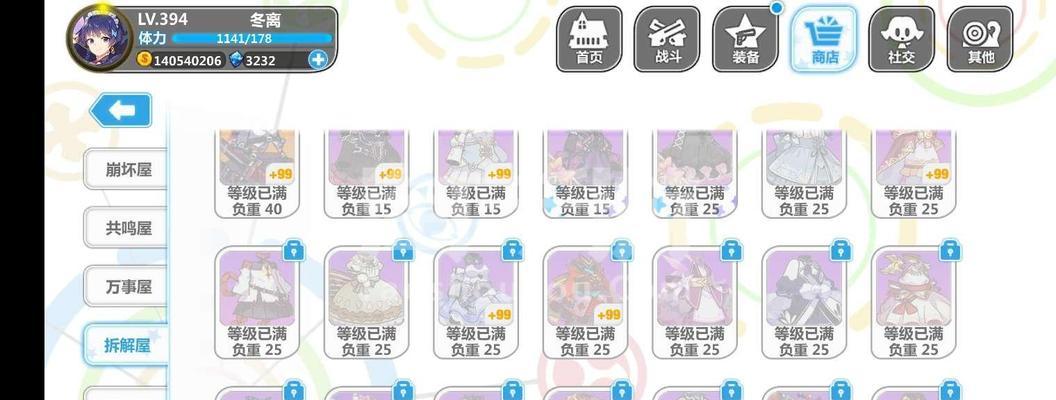
Task: Click the blue back arrow button
Action: click(x=121, y=110)
